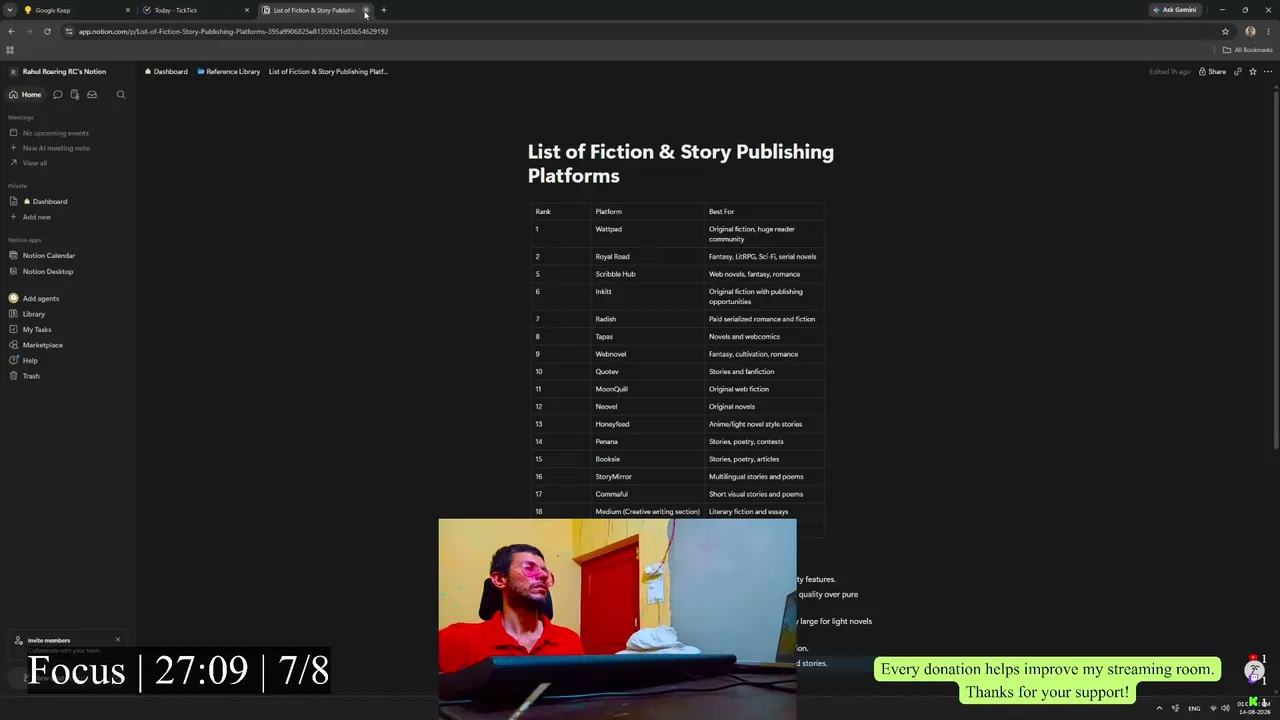This screenshot has width=1280, height=720.
Task: Click the Ask Gemini button
Action: (x=1175, y=10)
